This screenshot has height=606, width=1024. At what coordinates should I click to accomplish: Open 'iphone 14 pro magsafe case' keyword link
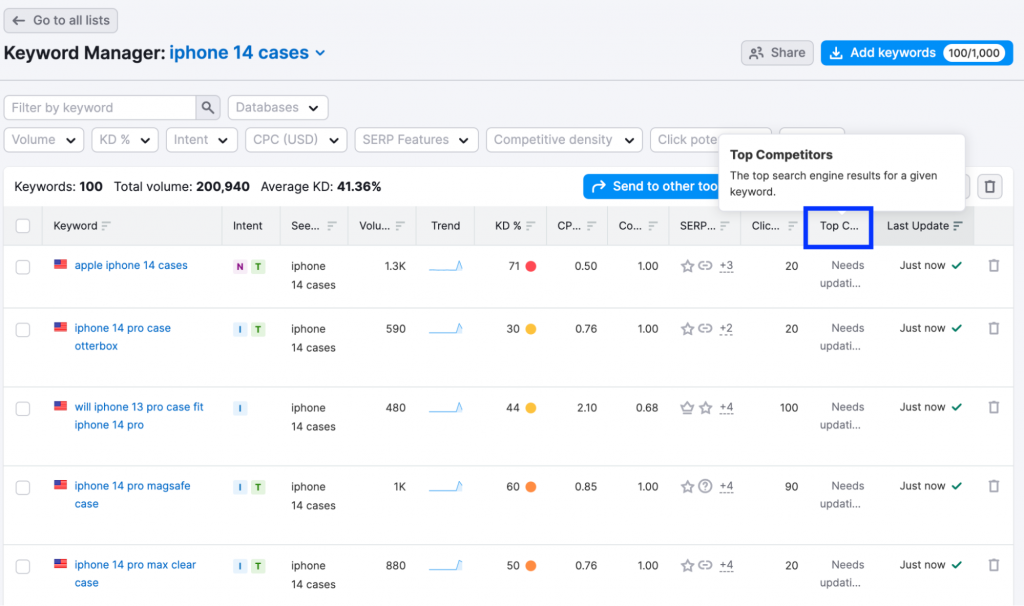[x=132, y=495]
